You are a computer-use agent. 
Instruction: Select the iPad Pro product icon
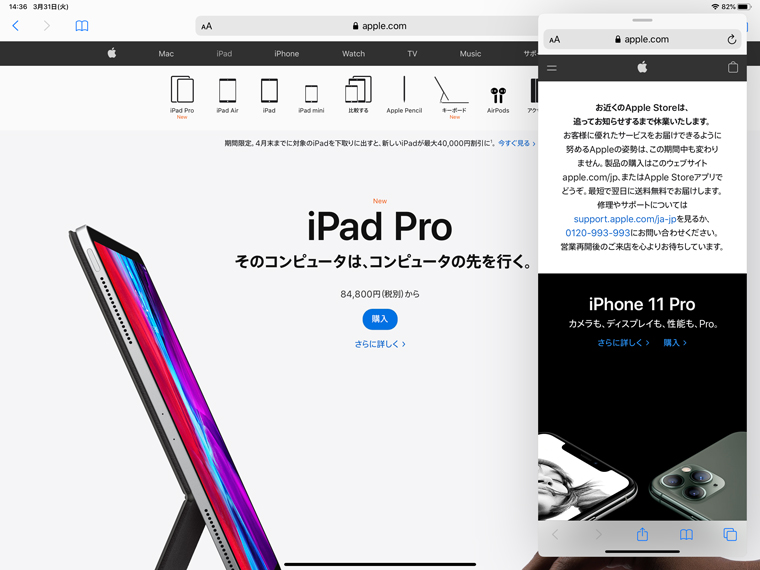pyautogui.click(x=182, y=97)
